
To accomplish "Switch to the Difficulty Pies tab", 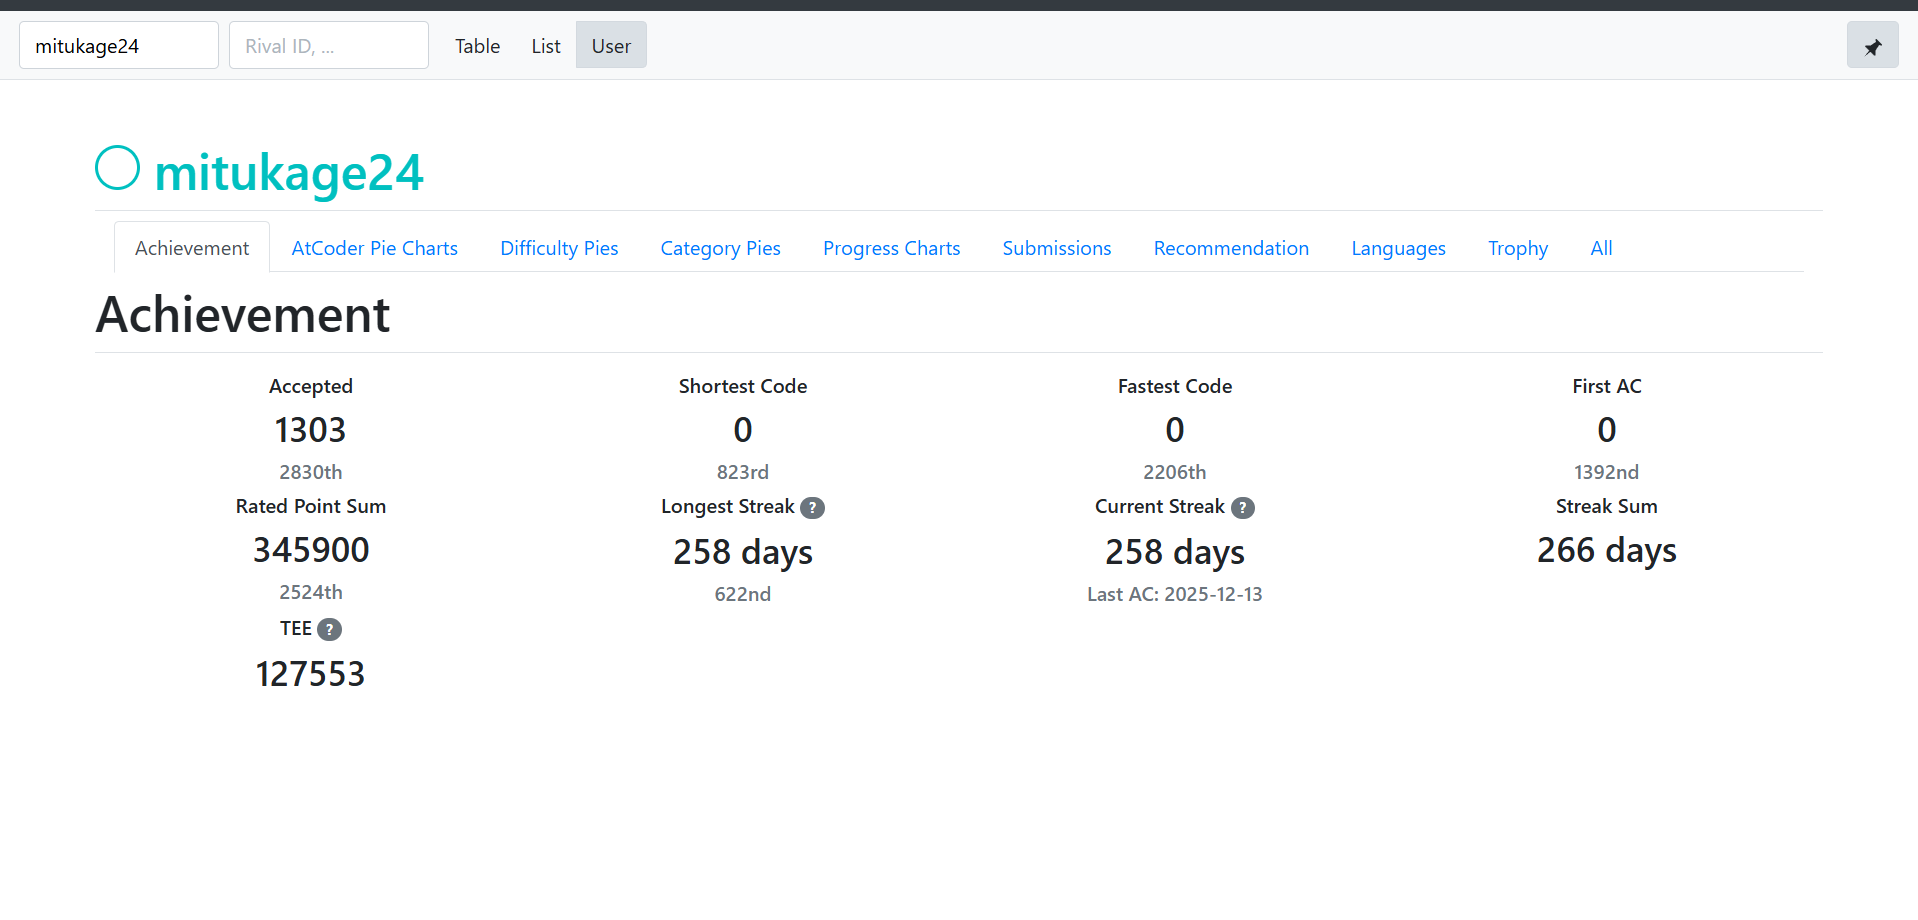I will coord(559,248).
